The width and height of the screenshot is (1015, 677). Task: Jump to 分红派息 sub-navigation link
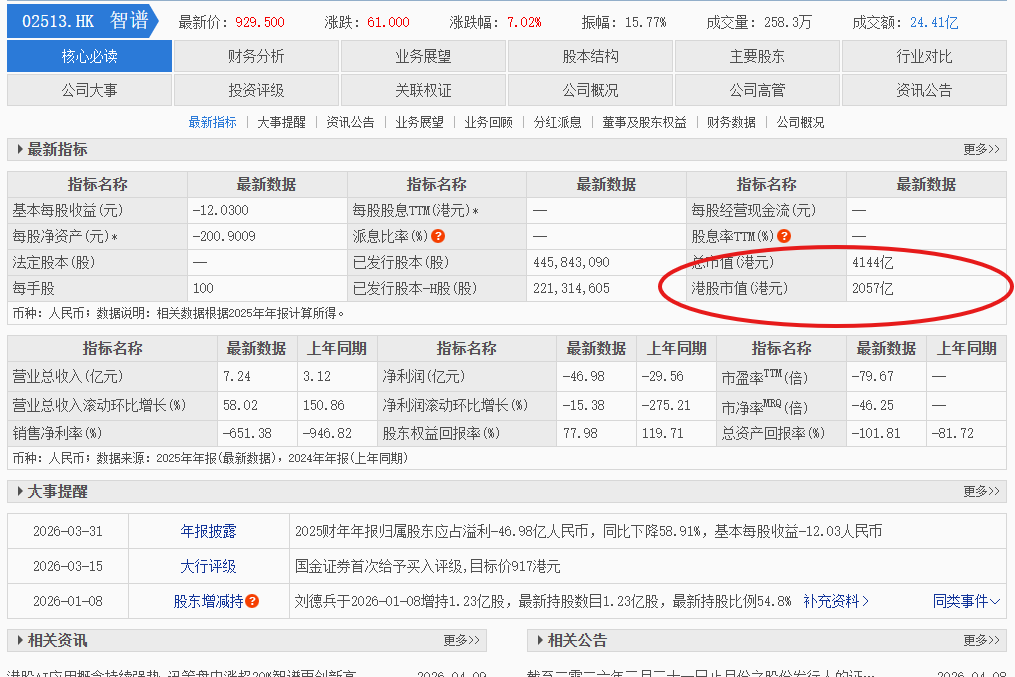point(557,122)
